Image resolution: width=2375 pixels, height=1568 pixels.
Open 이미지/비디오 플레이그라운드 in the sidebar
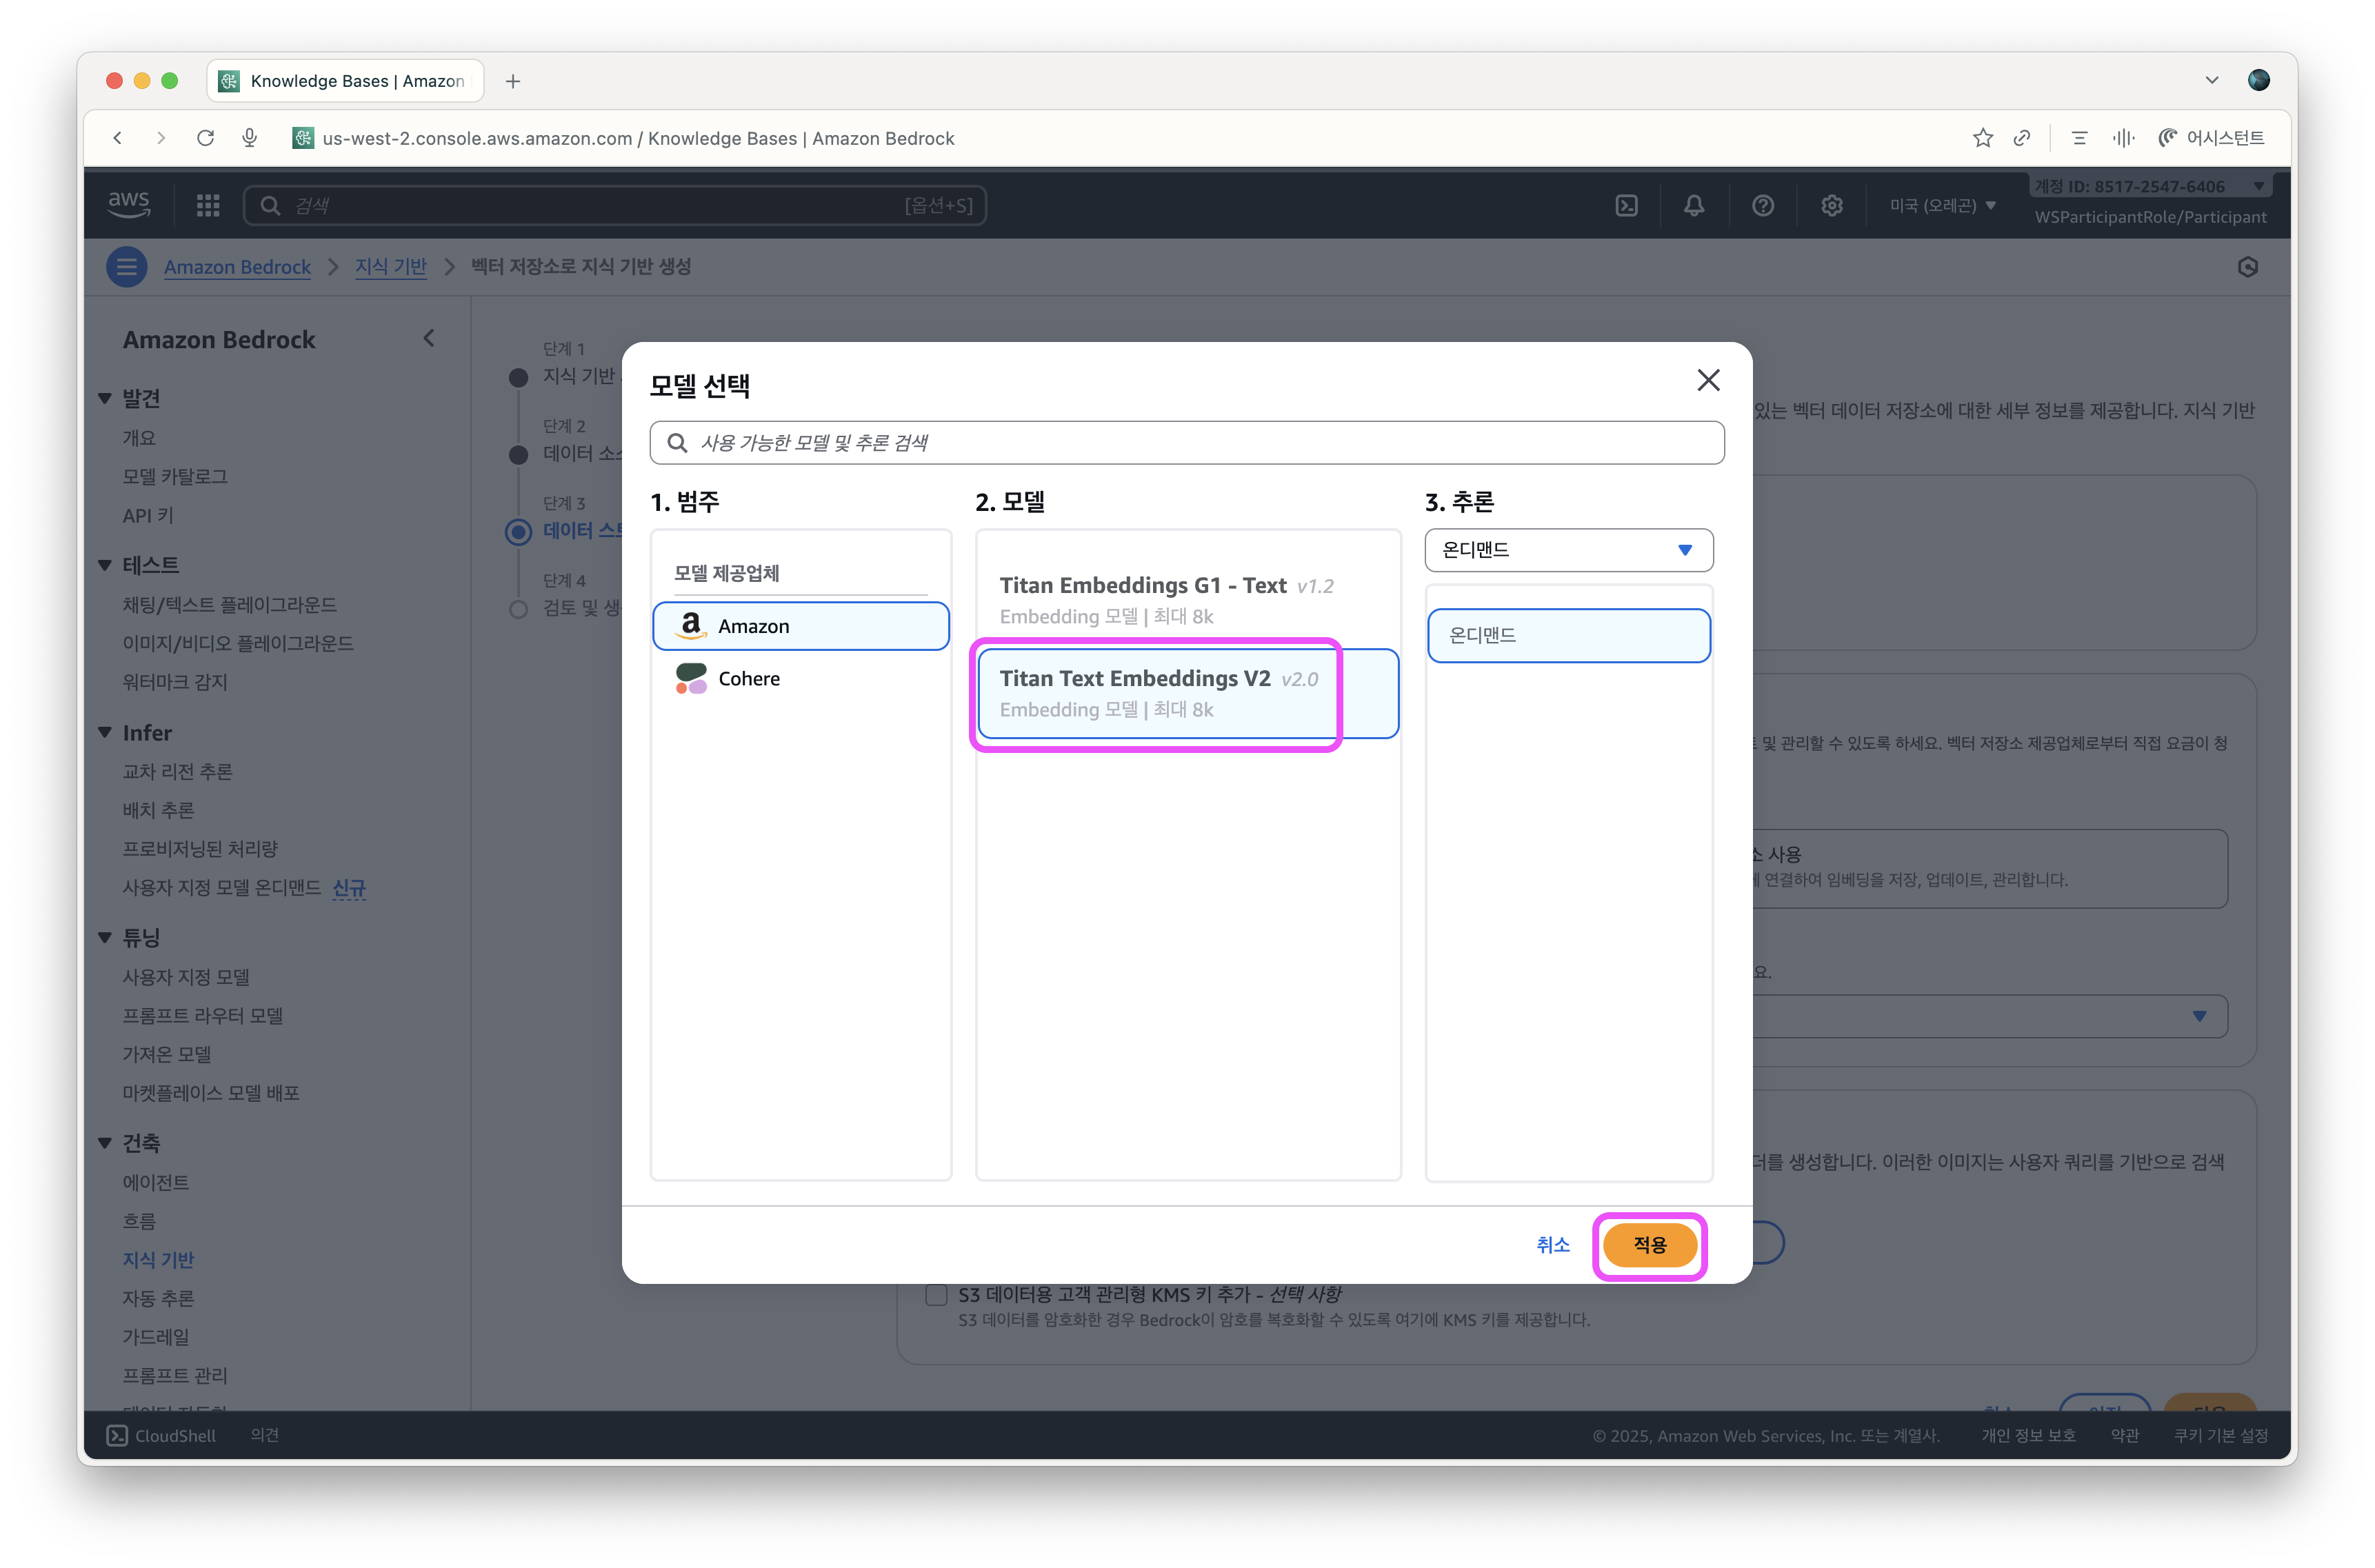(238, 644)
